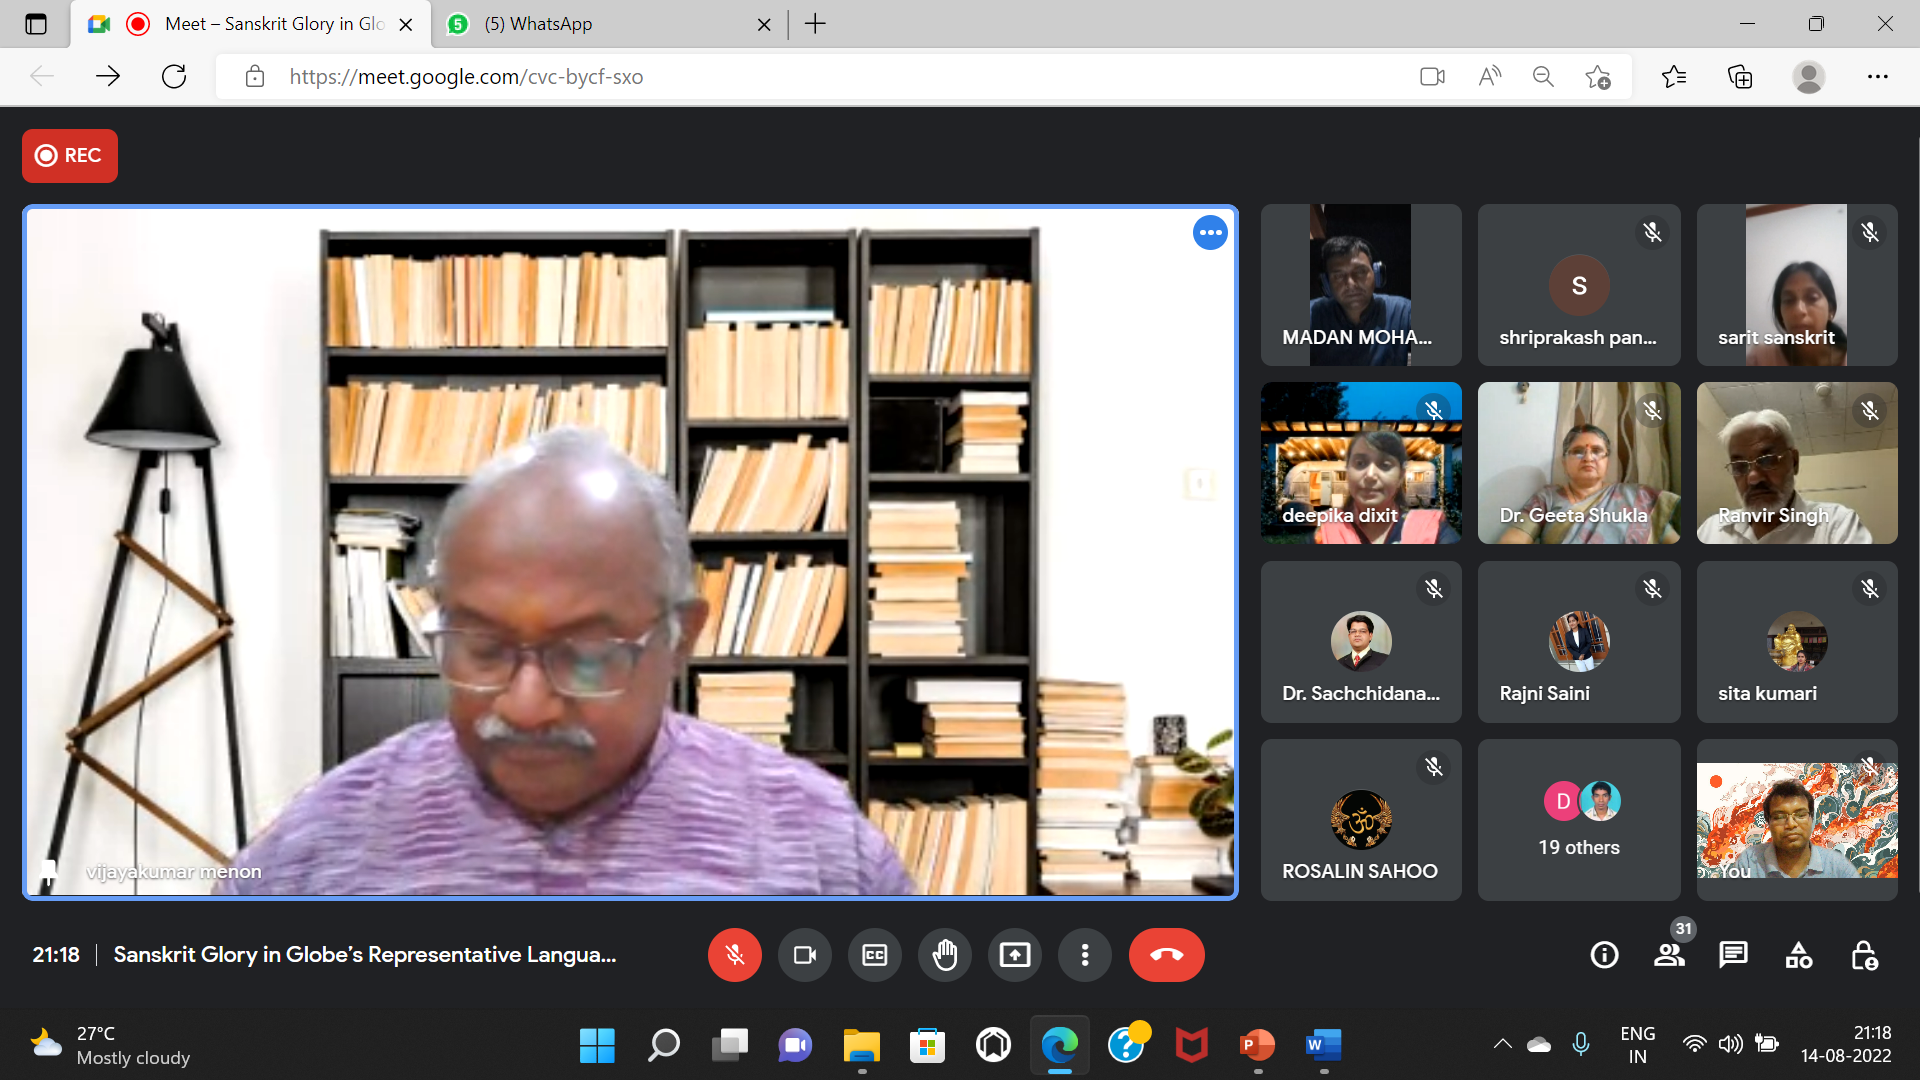Image resolution: width=1920 pixels, height=1080 pixels.
Task: Click the Present now screen-share icon
Action: (1014, 955)
